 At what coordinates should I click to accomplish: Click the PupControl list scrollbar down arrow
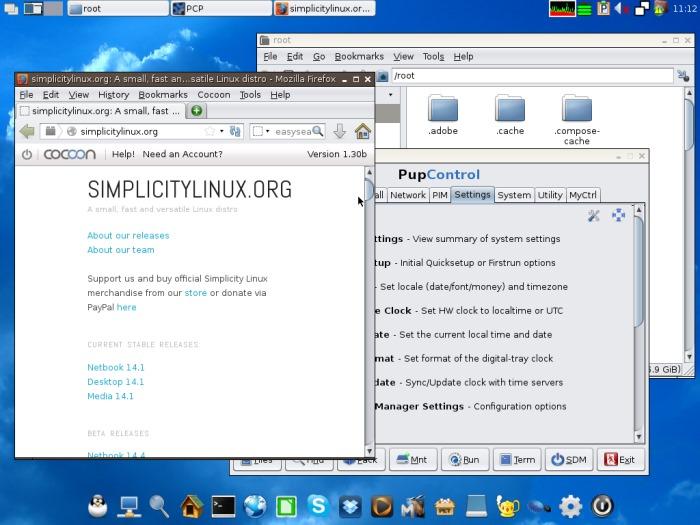pyautogui.click(x=638, y=436)
